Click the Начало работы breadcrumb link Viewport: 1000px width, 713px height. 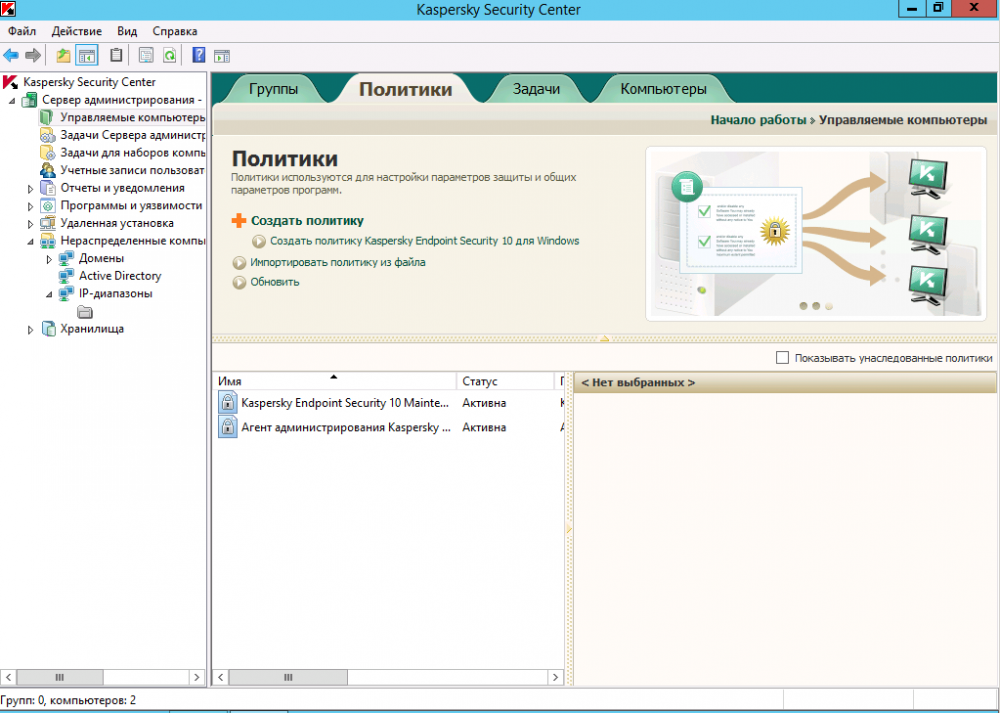(758, 120)
